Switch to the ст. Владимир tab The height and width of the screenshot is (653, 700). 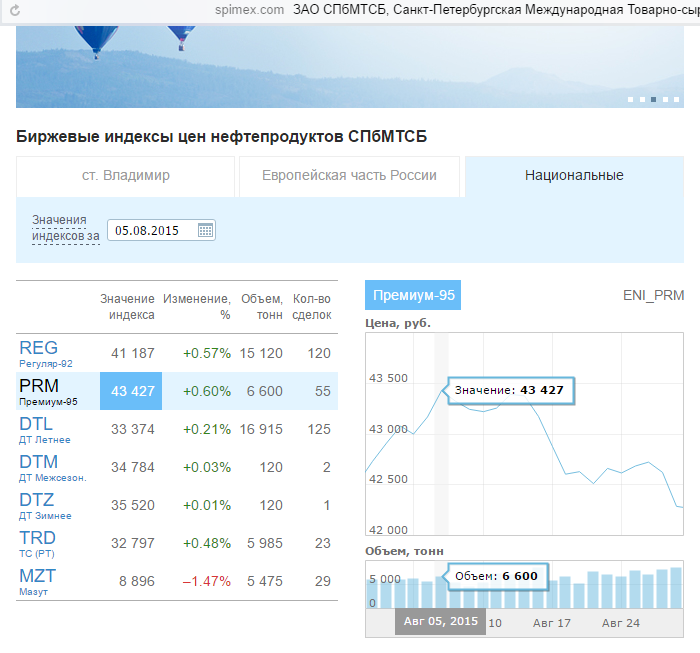(x=126, y=176)
